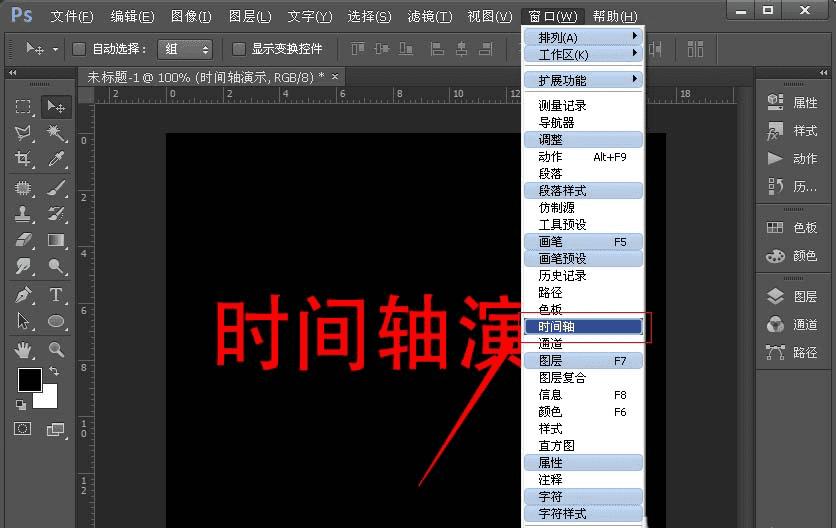Expand the 扩展功能 submenu
The image size is (836, 528).
click(x=583, y=80)
